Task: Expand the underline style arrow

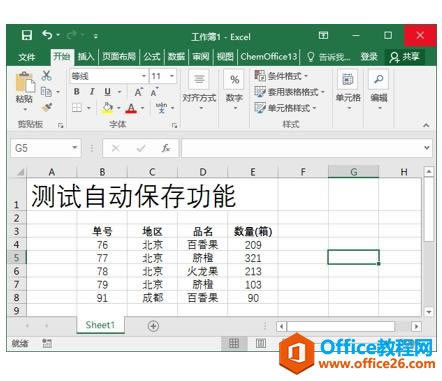Action: click(119, 92)
